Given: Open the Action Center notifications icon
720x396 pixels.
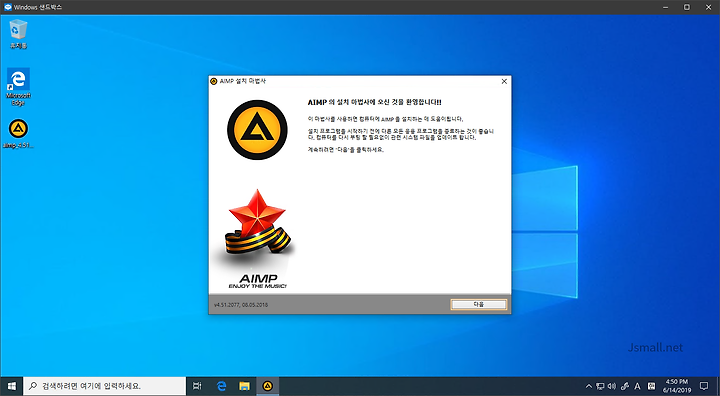Looking at the screenshot, I should (x=704, y=386).
